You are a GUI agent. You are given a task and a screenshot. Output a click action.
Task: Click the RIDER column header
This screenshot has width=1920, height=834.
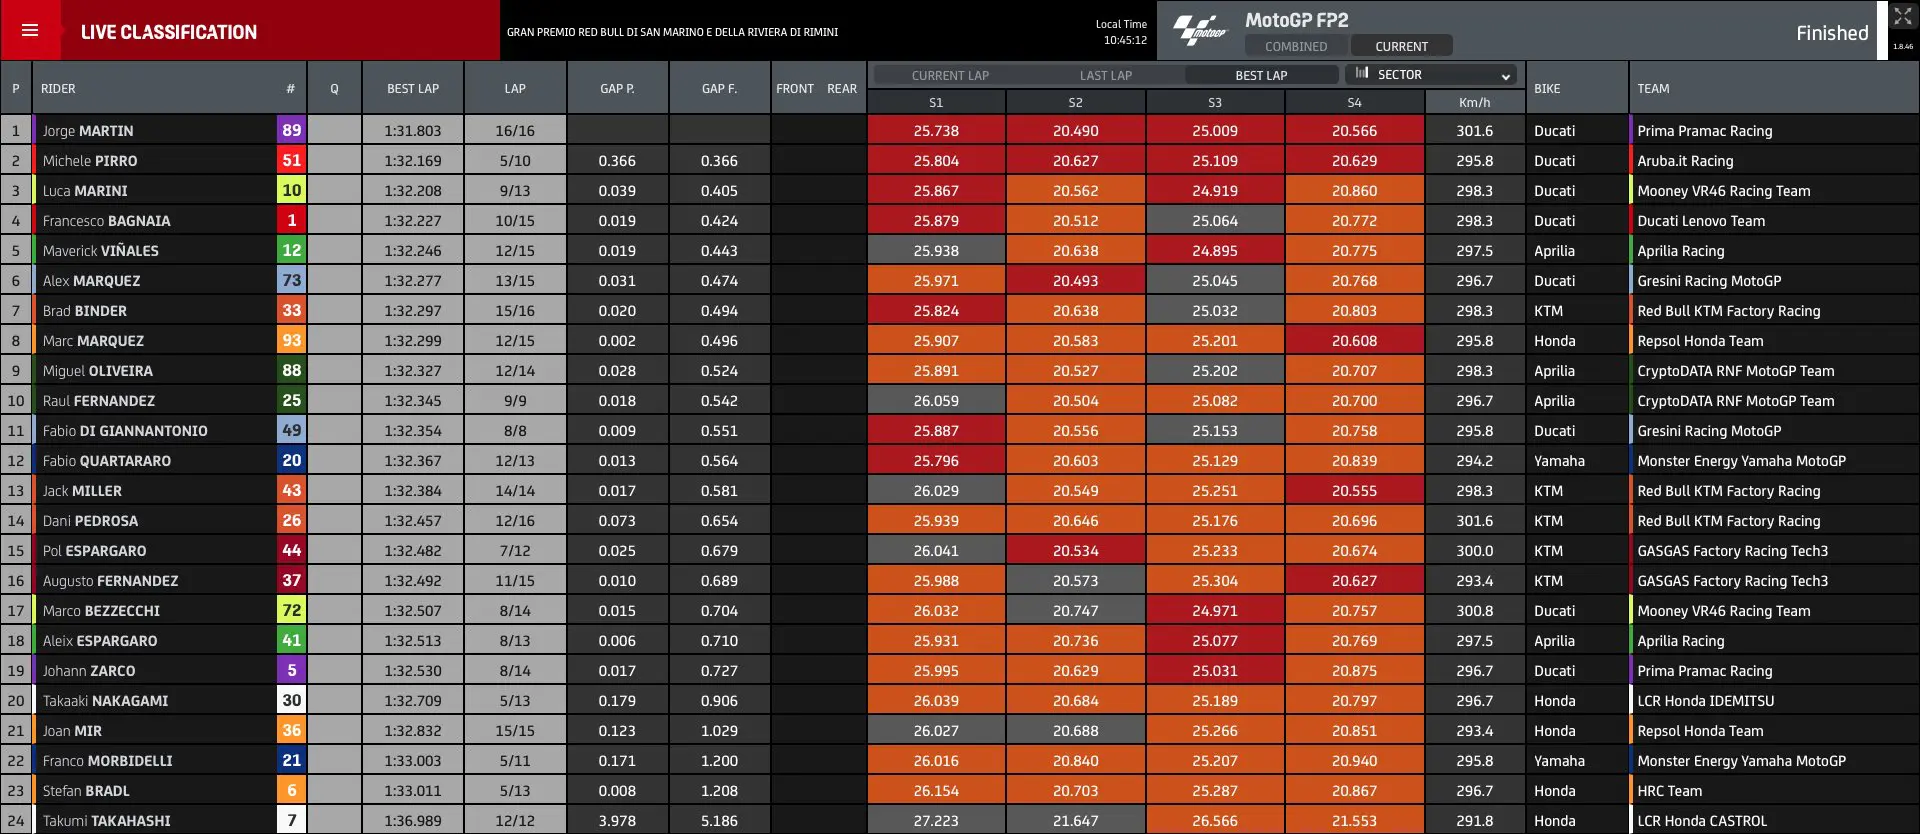click(58, 88)
